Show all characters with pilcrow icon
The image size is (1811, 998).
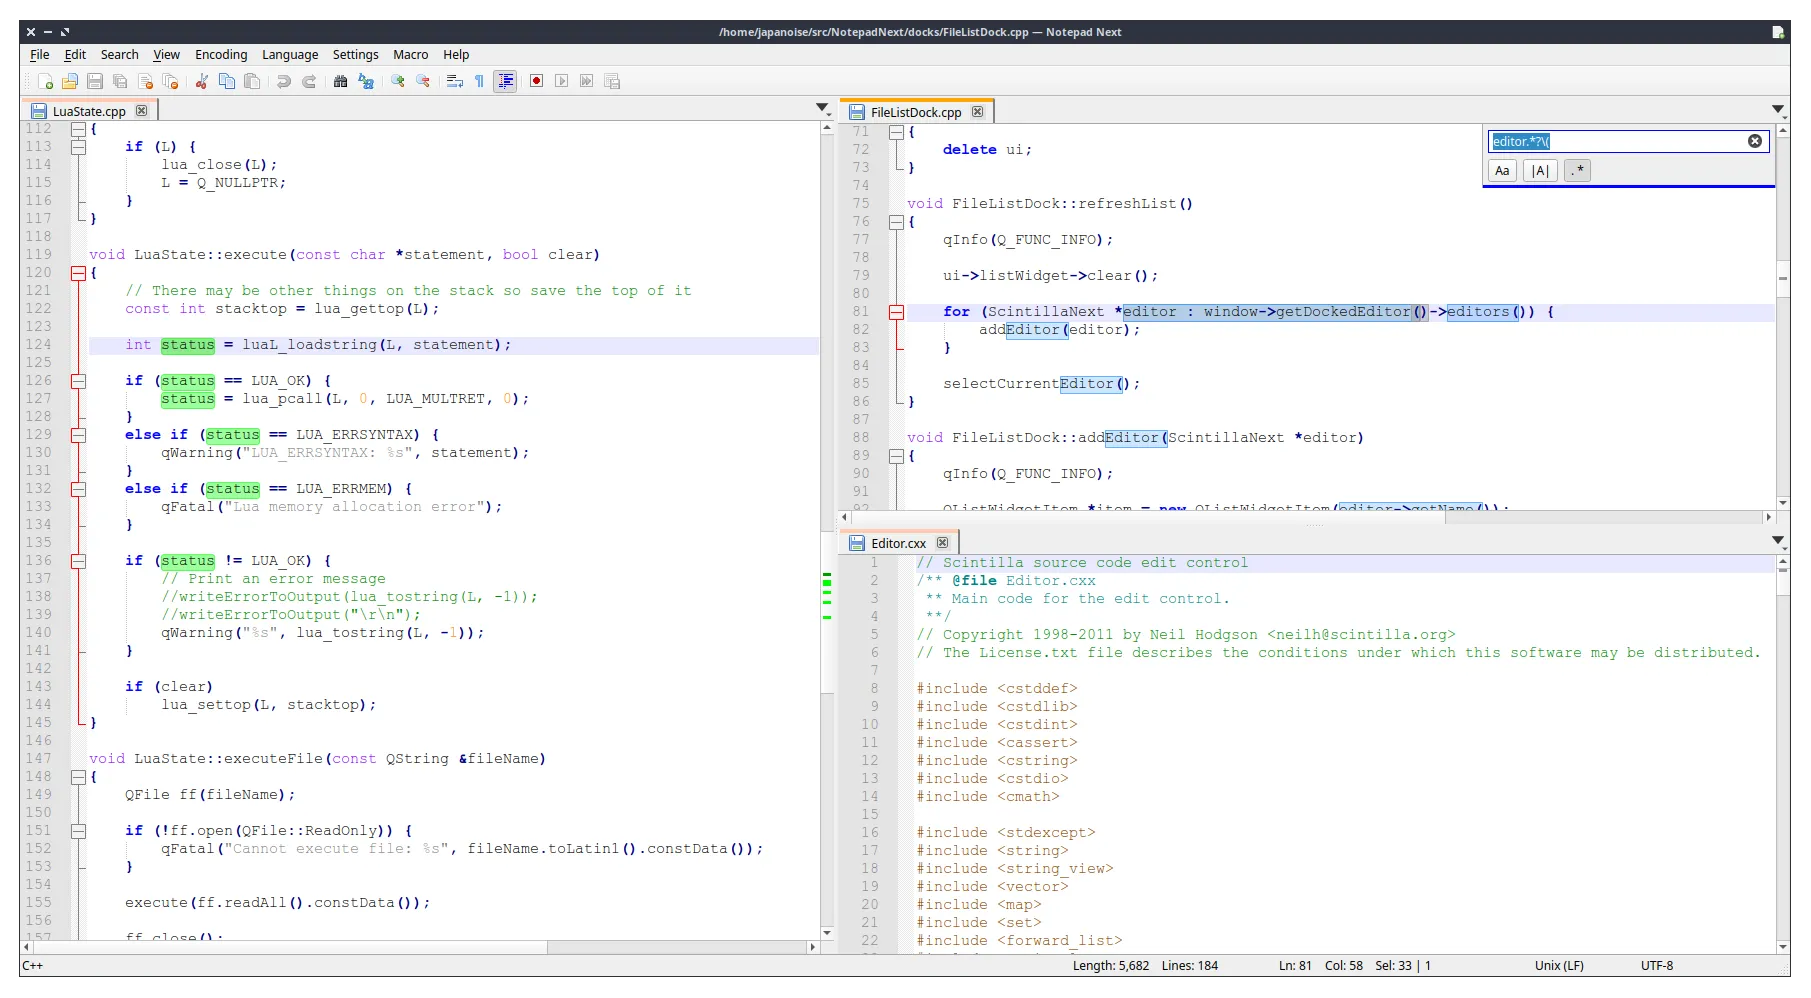pyautogui.click(x=479, y=81)
